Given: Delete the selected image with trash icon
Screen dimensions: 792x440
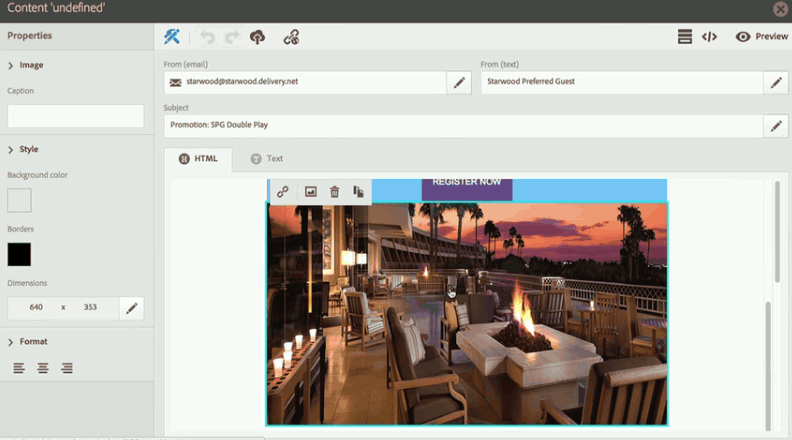Looking at the screenshot, I should 334,192.
